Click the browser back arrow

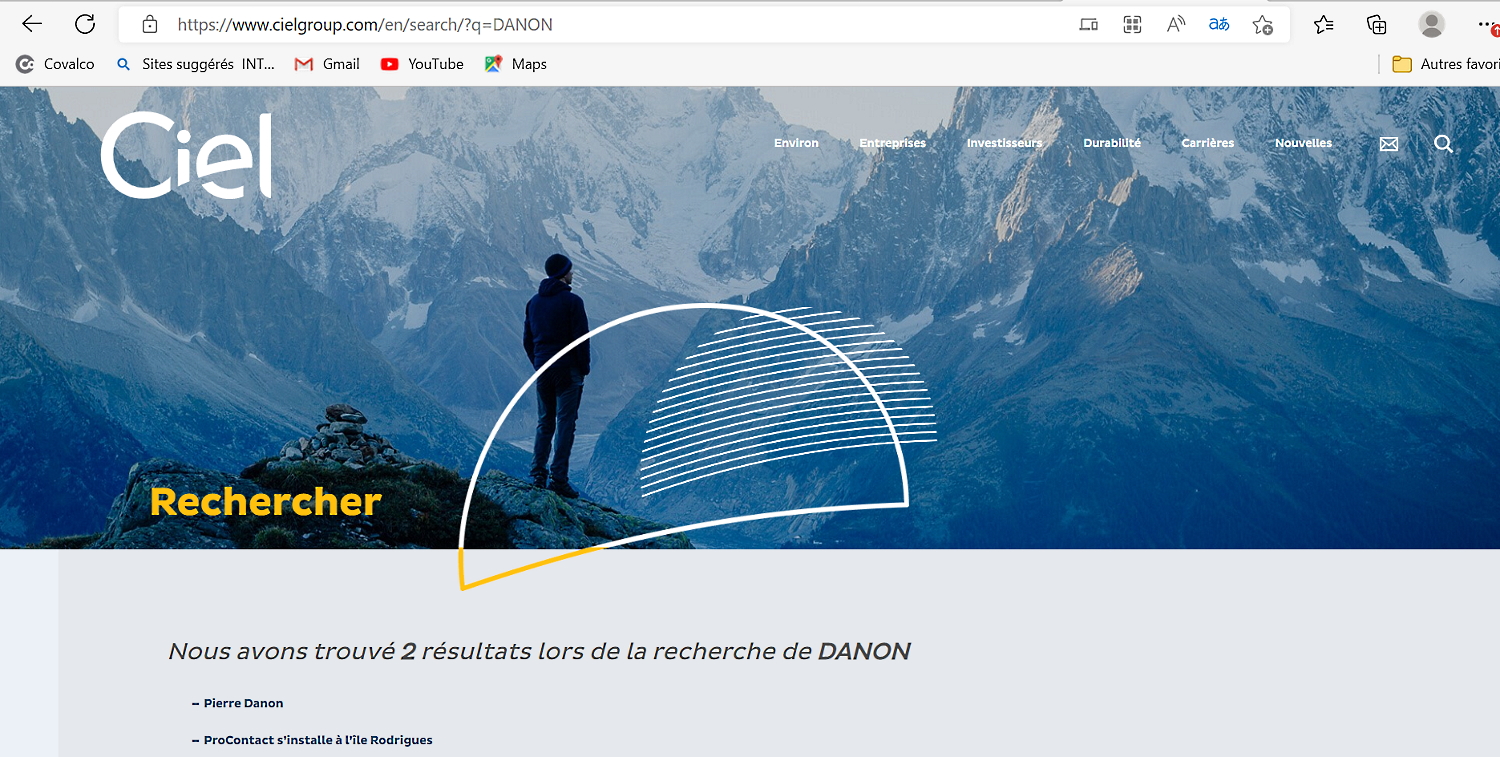click(x=32, y=24)
